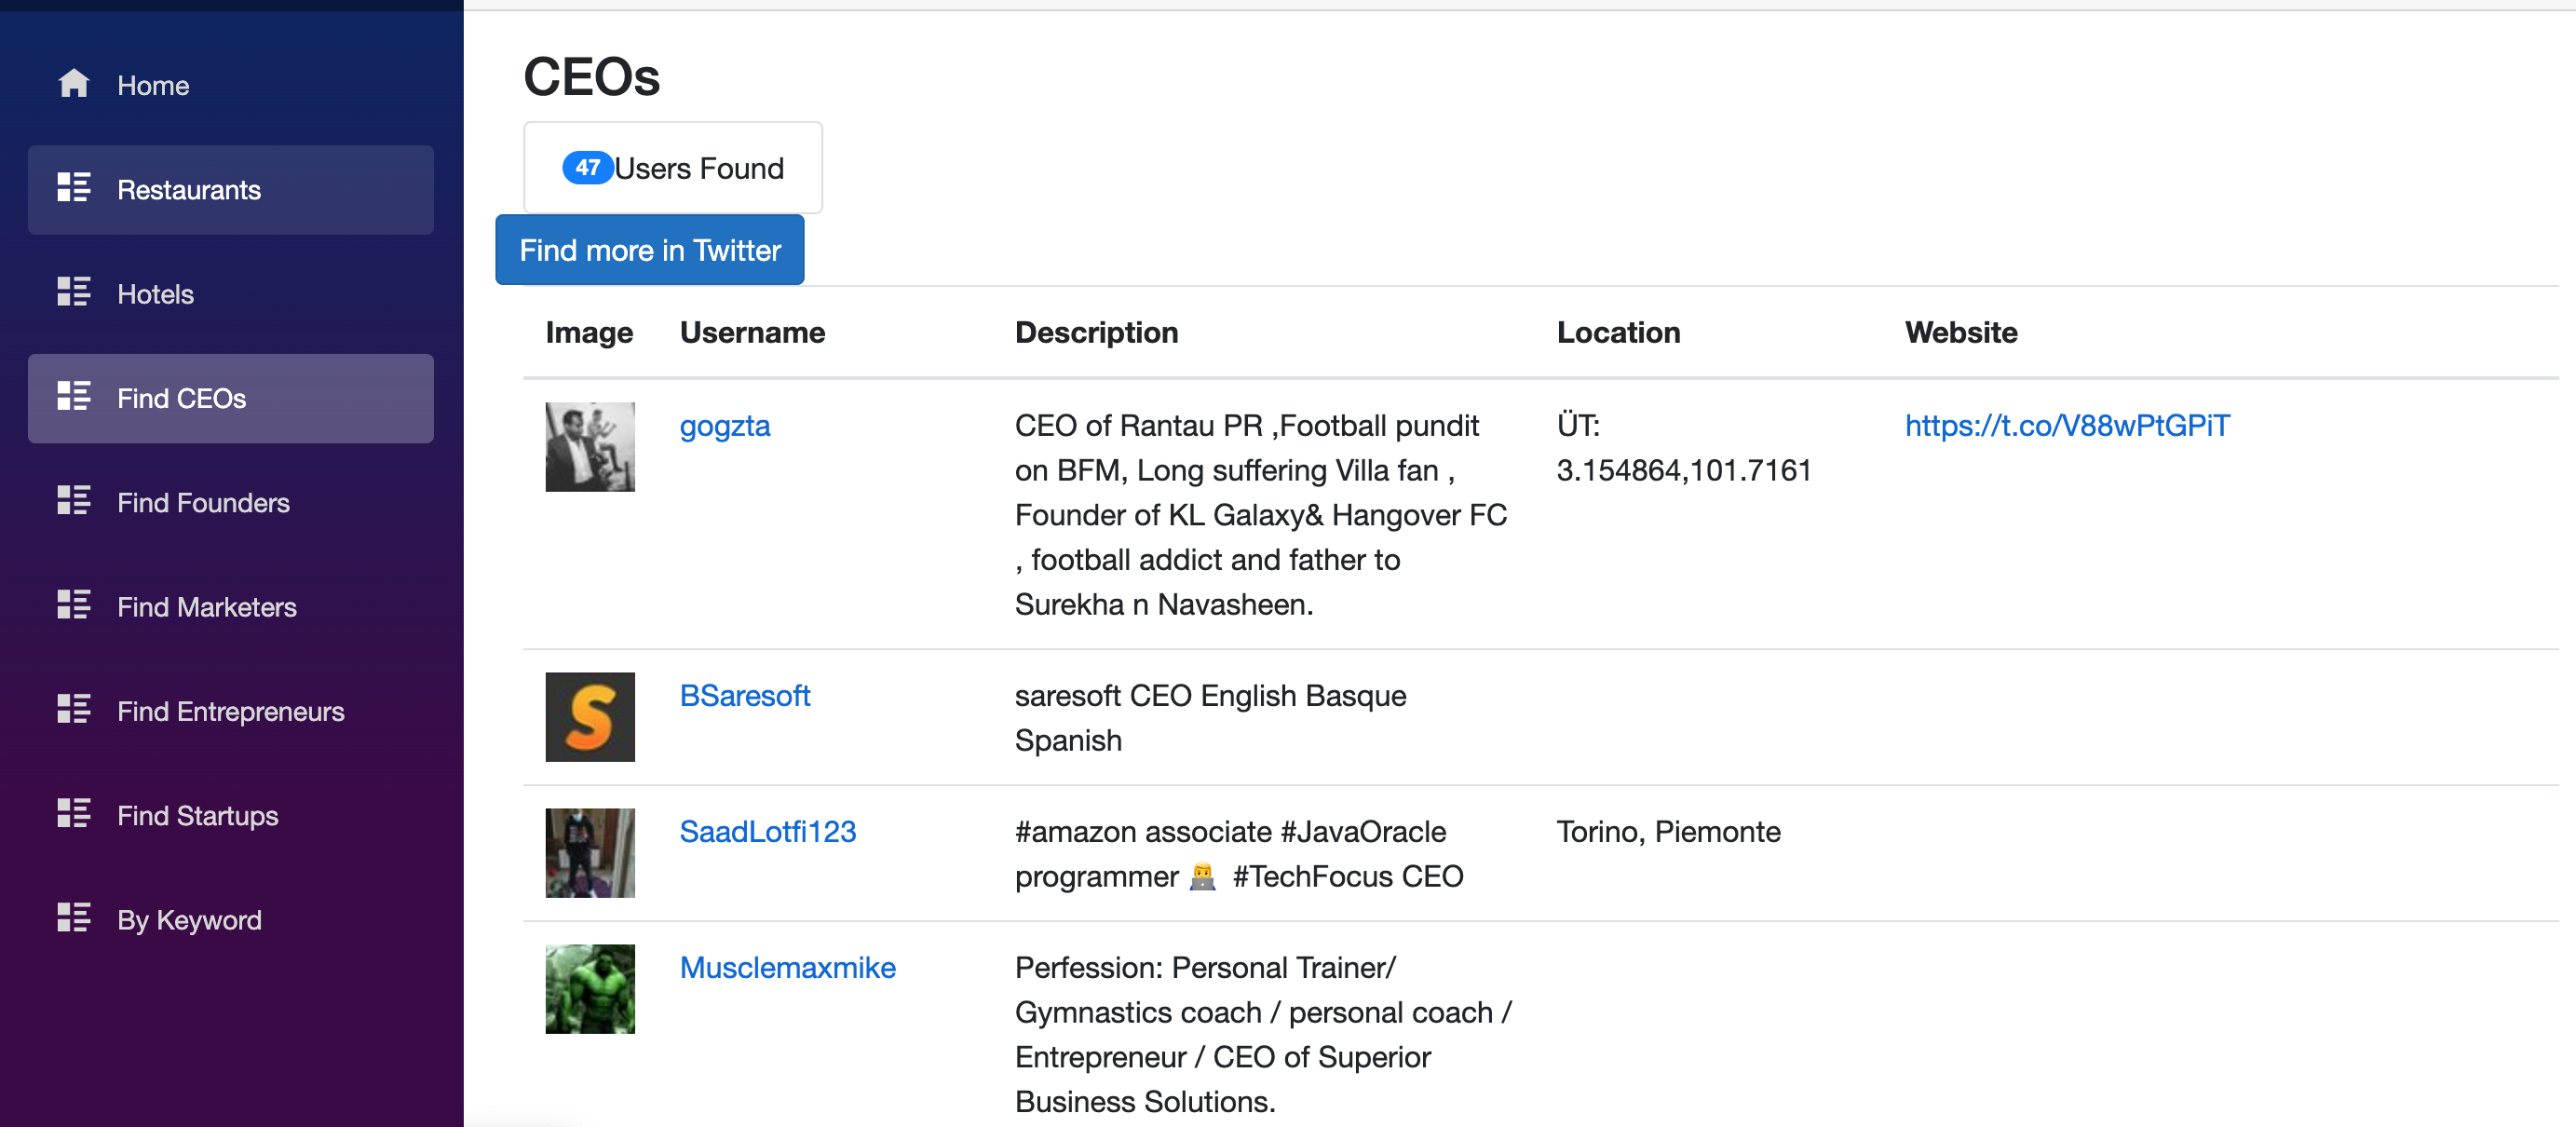Click the Find Marketers list icon

click(73, 606)
